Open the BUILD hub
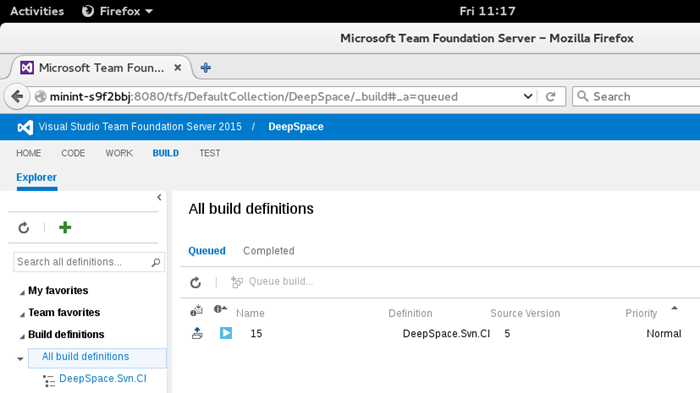This screenshot has height=393, width=700. pyautogui.click(x=166, y=153)
